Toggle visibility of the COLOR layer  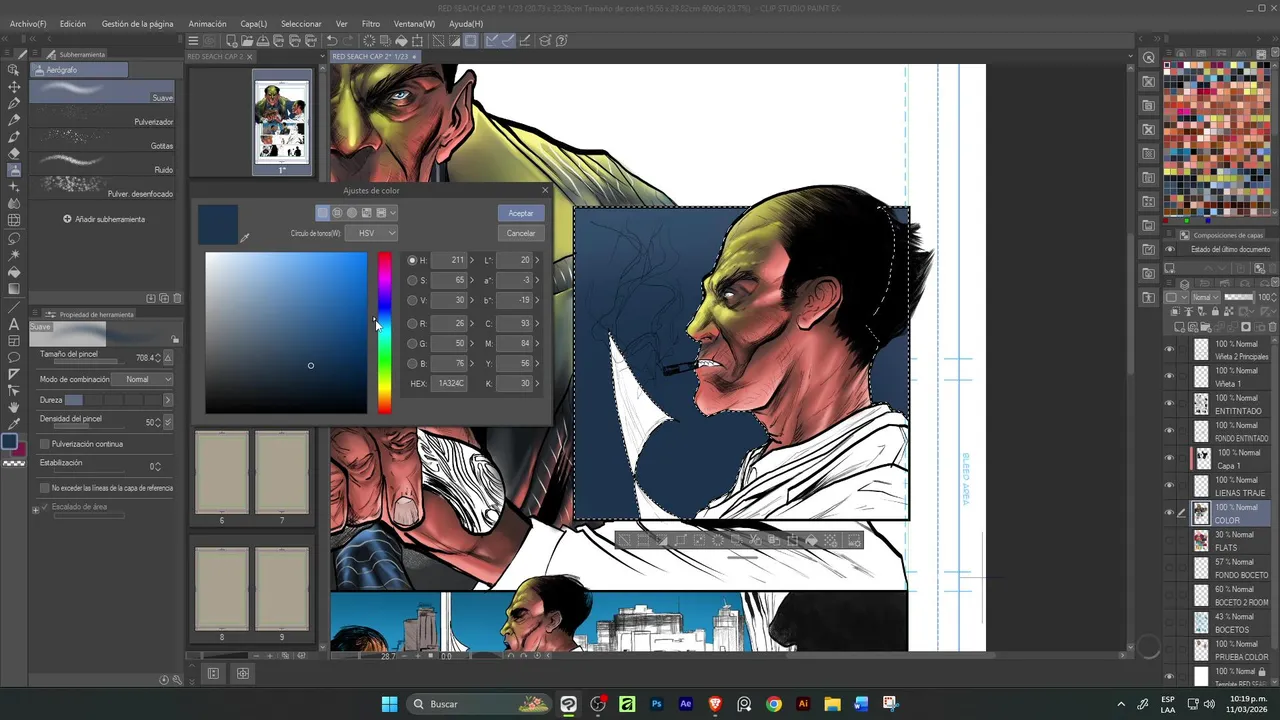point(1169,513)
